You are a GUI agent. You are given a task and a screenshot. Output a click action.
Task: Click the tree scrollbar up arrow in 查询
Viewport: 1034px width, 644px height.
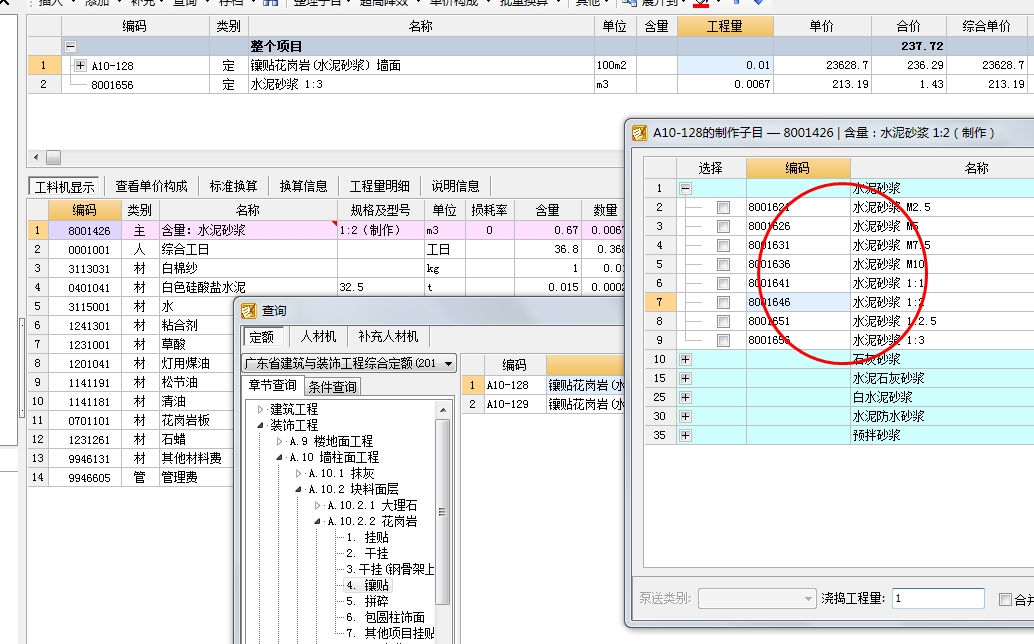coord(443,409)
